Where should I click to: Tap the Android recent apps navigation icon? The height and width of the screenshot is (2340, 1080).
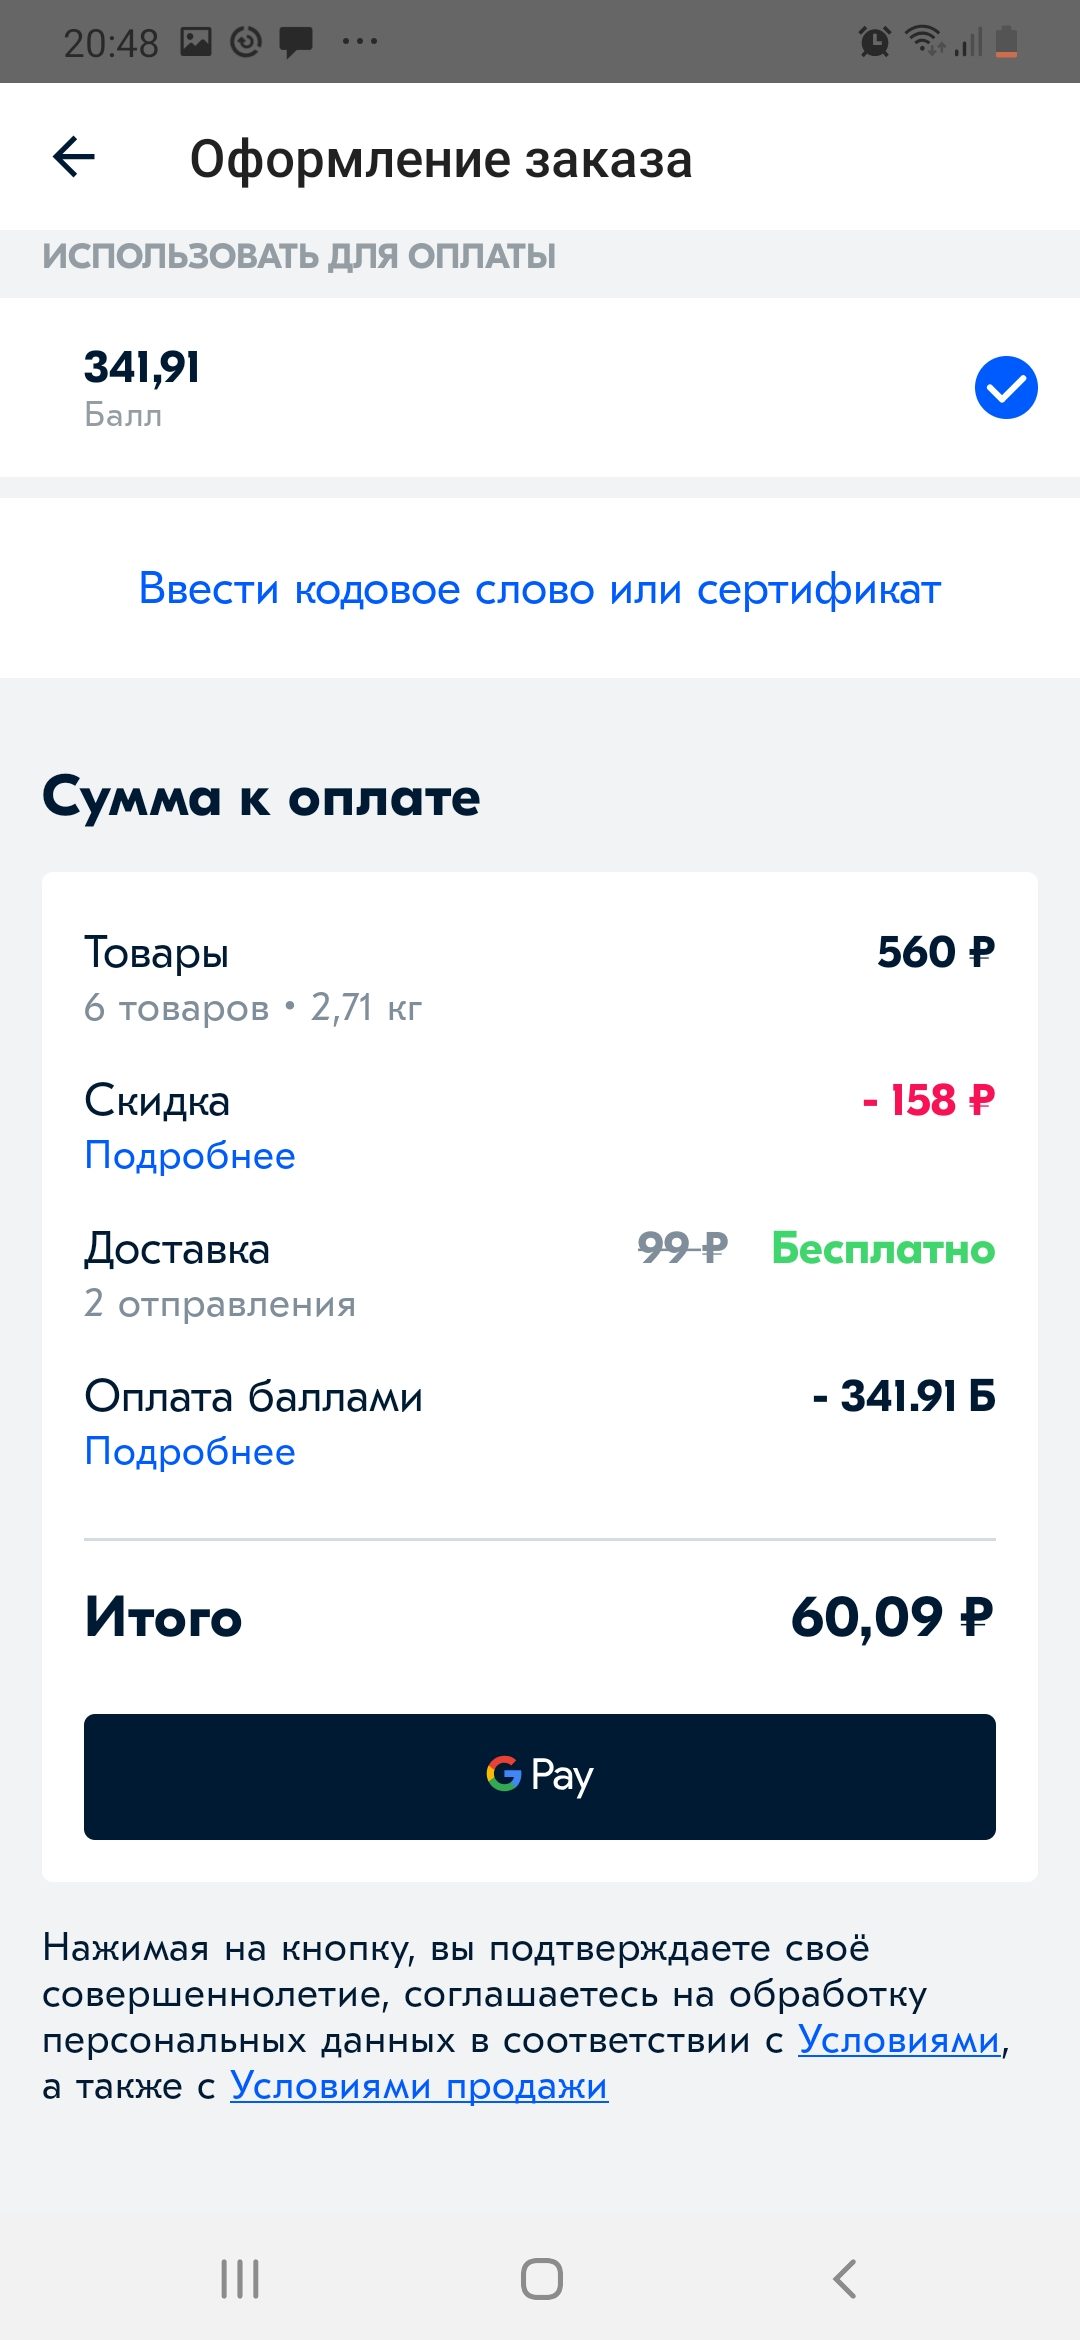(240, 2279)
